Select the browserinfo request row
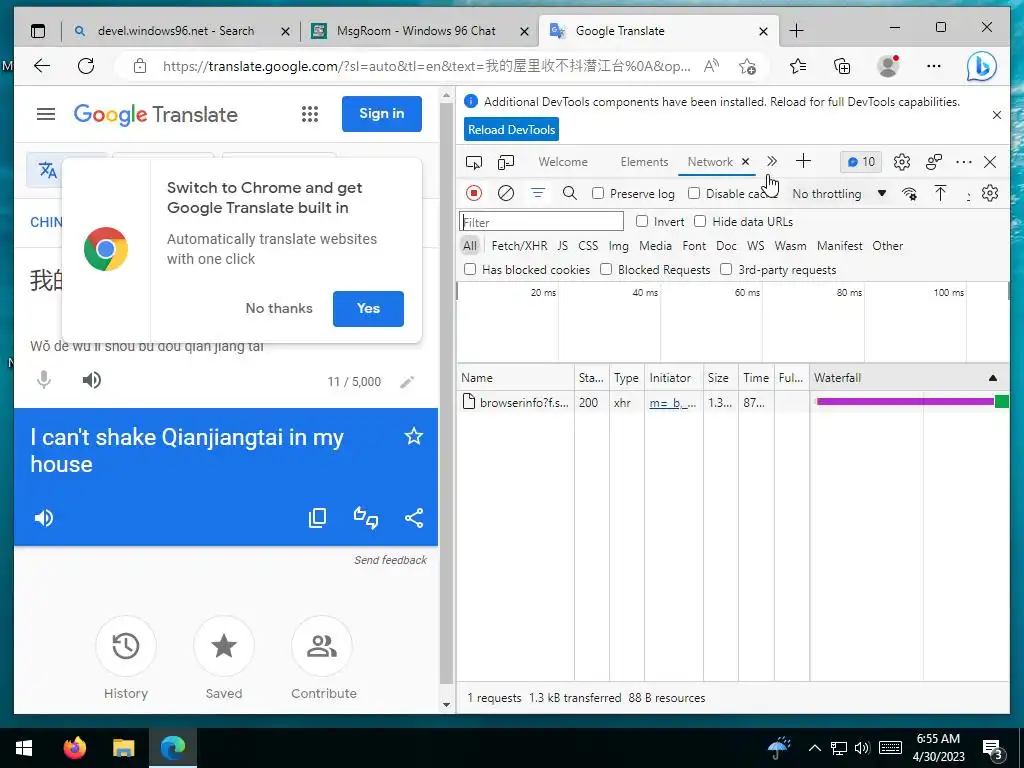1024x768 pixels. coord(733,402)
